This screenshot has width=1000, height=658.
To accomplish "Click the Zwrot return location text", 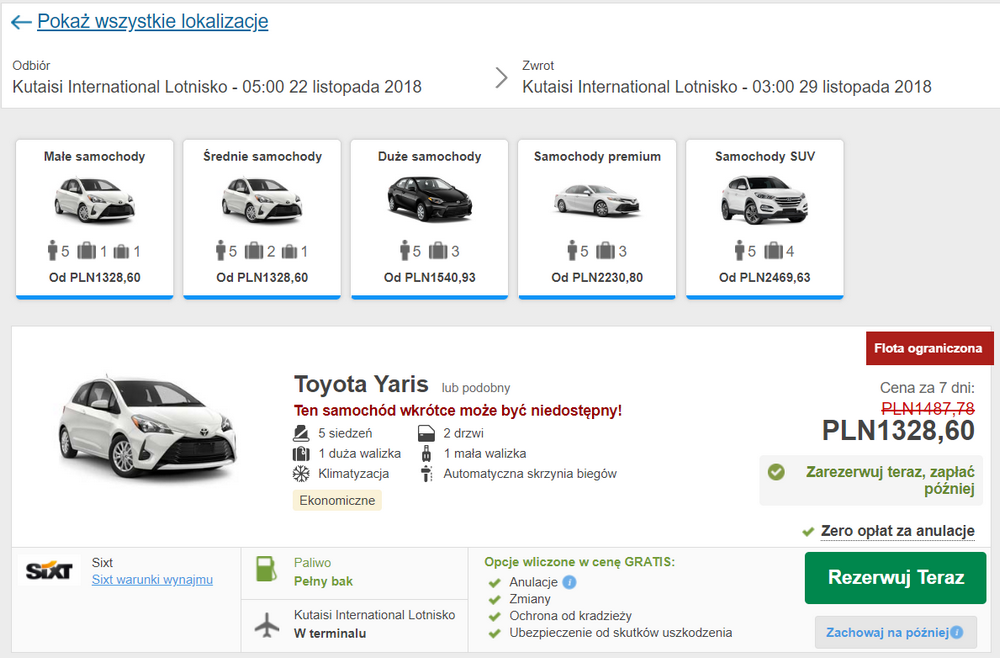I will pyautogui.click(x=727, y=87).
